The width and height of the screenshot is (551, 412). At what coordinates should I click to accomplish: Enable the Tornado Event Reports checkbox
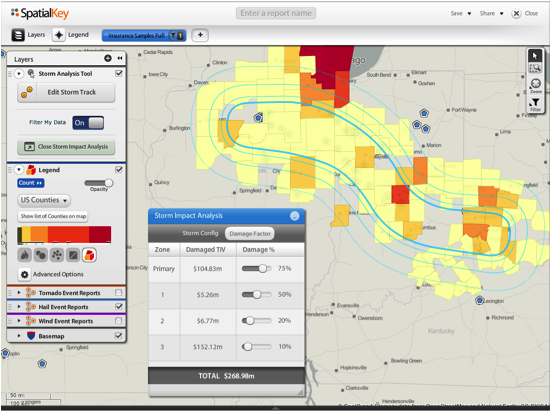[x=119, y=292]
